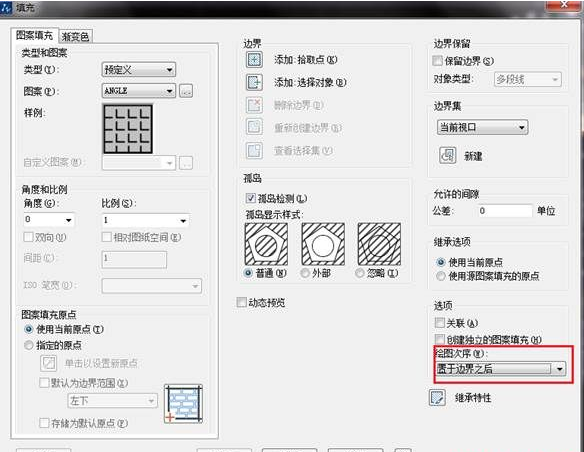The height and width of the screenshot is (452, 584).
Task: Click the Add: Pick Points (拾取点) icon
Action: pos(254,60)
